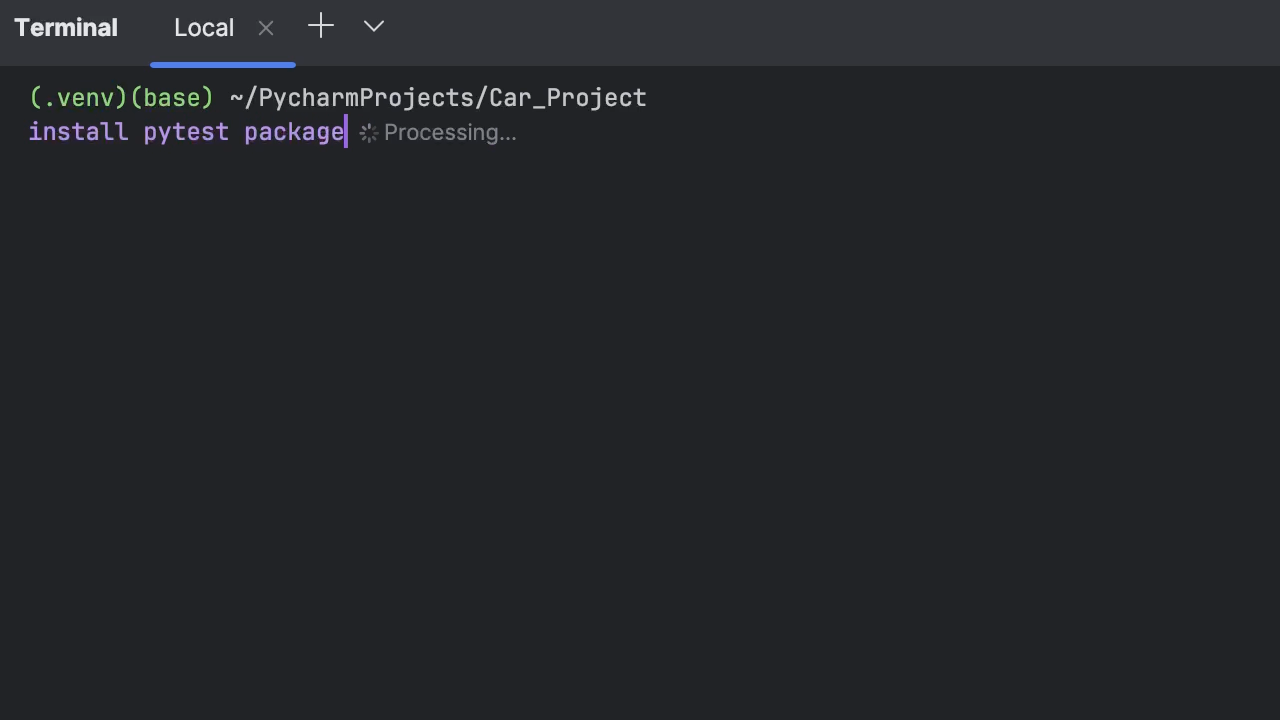1280x720 pixels.
Task: Click the Processing... status text
Action: pyautogui.click(x=450, y=133)
